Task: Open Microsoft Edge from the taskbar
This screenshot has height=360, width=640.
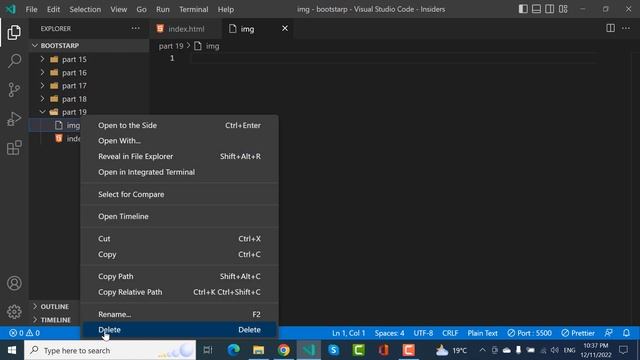Action: pos(233,350)
